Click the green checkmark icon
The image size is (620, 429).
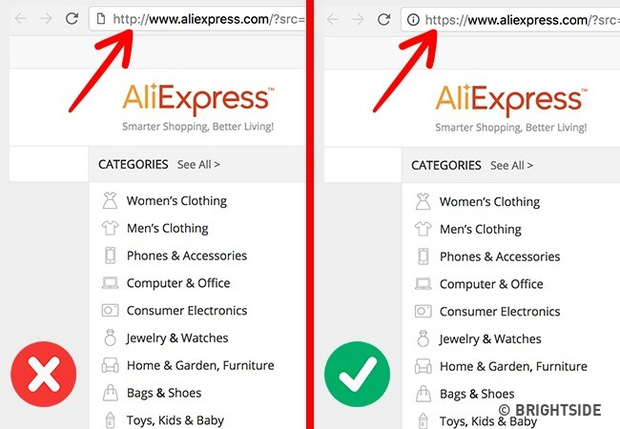click(x=357, y=374)
